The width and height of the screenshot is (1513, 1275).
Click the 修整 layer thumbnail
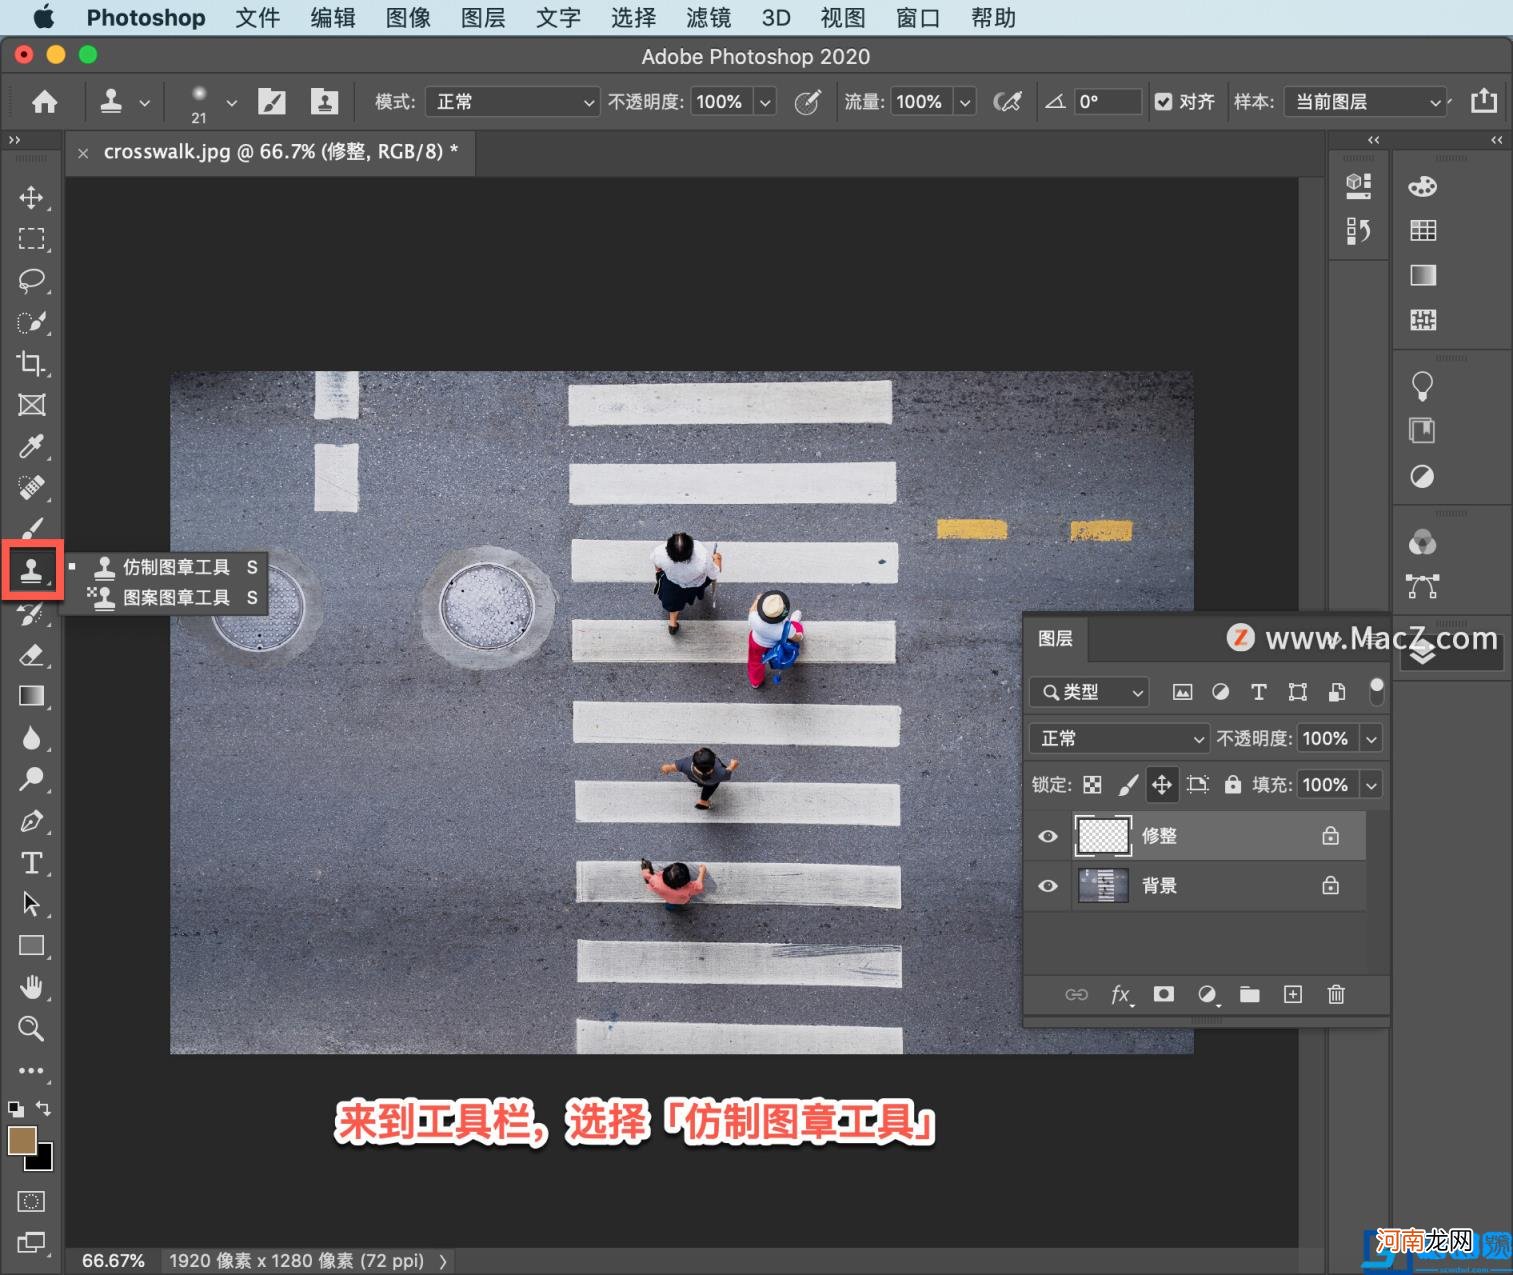pyautogui.click(x=1103, y=836)
